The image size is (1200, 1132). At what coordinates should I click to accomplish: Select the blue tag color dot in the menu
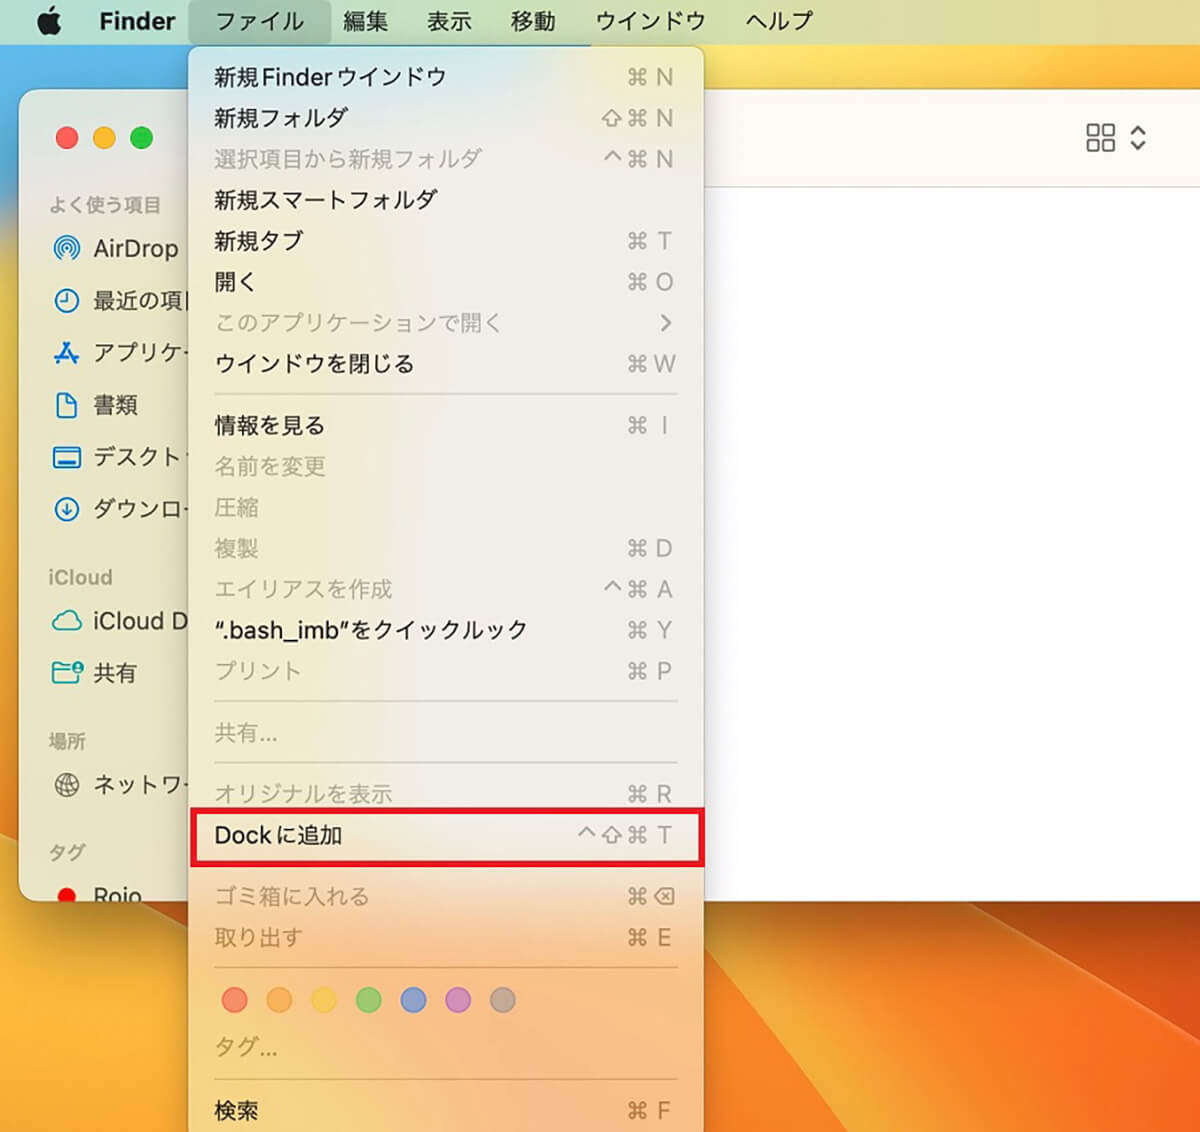point(413,1000)
